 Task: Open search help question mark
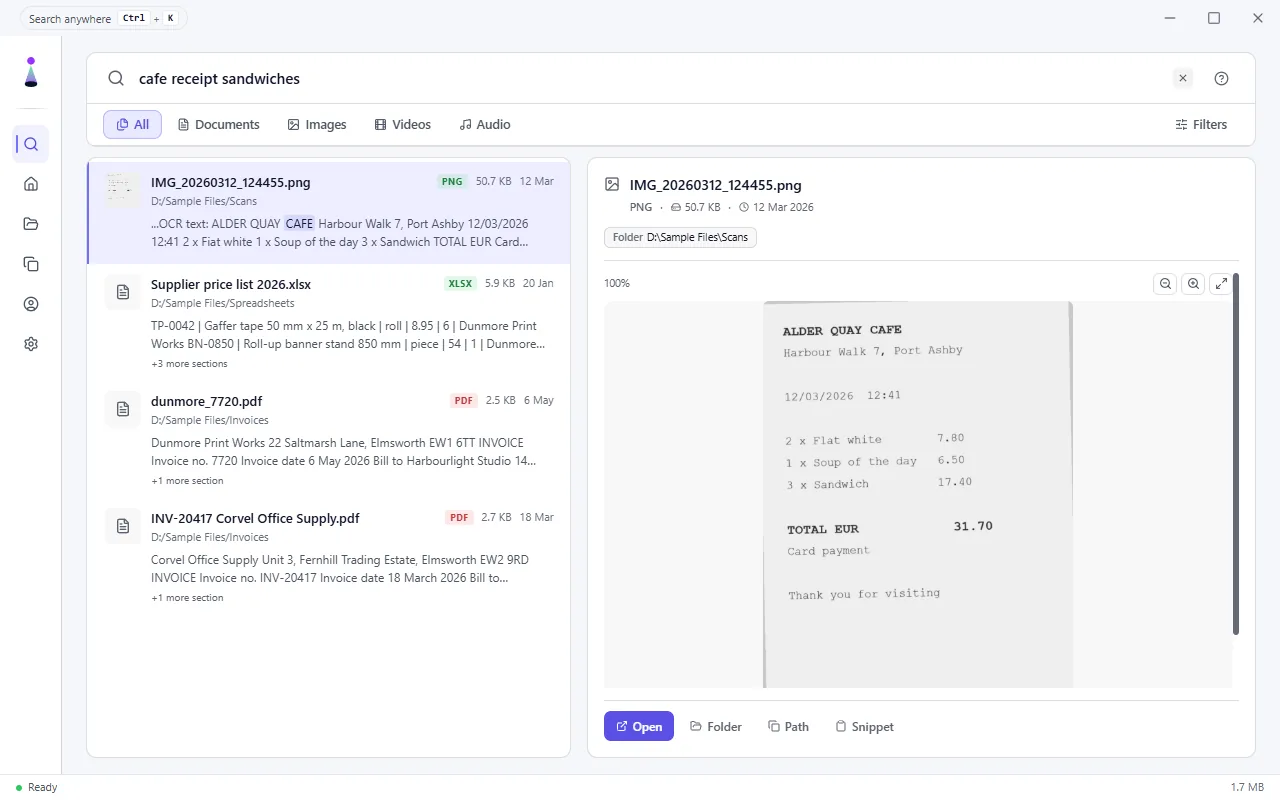(1221, 79)
